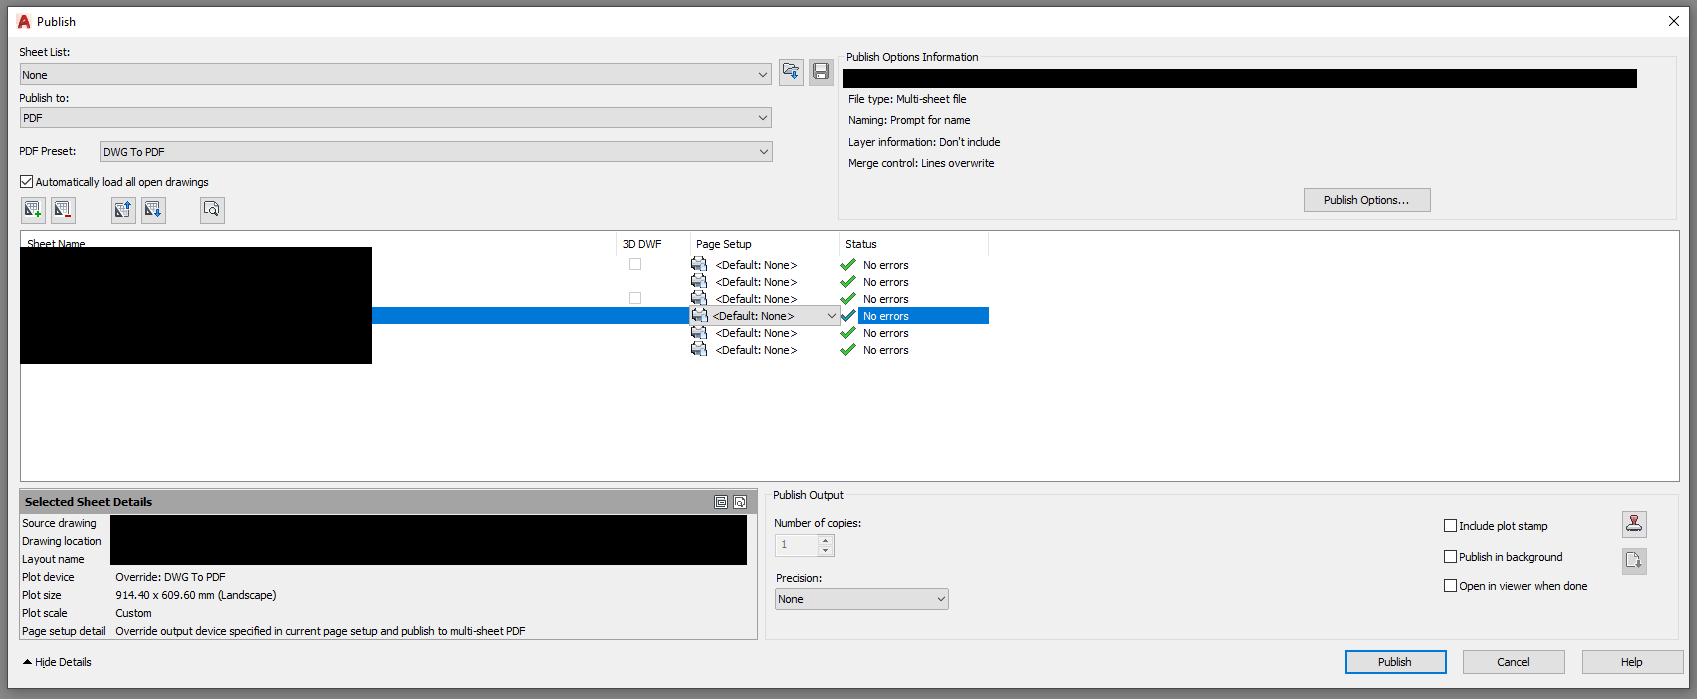Open the Sheet List dropdown
Screen dimensions: 1697x699
(x=395, y=75)
